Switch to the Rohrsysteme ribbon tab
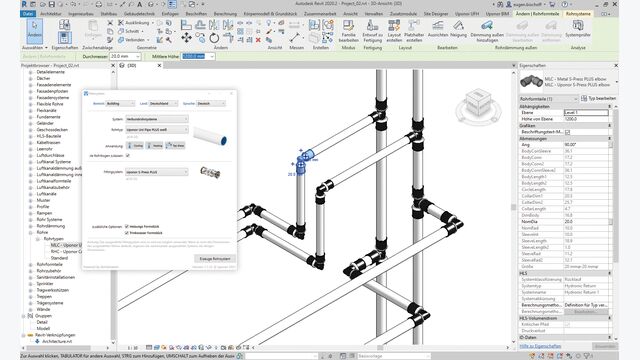 (x=578, y=14)
